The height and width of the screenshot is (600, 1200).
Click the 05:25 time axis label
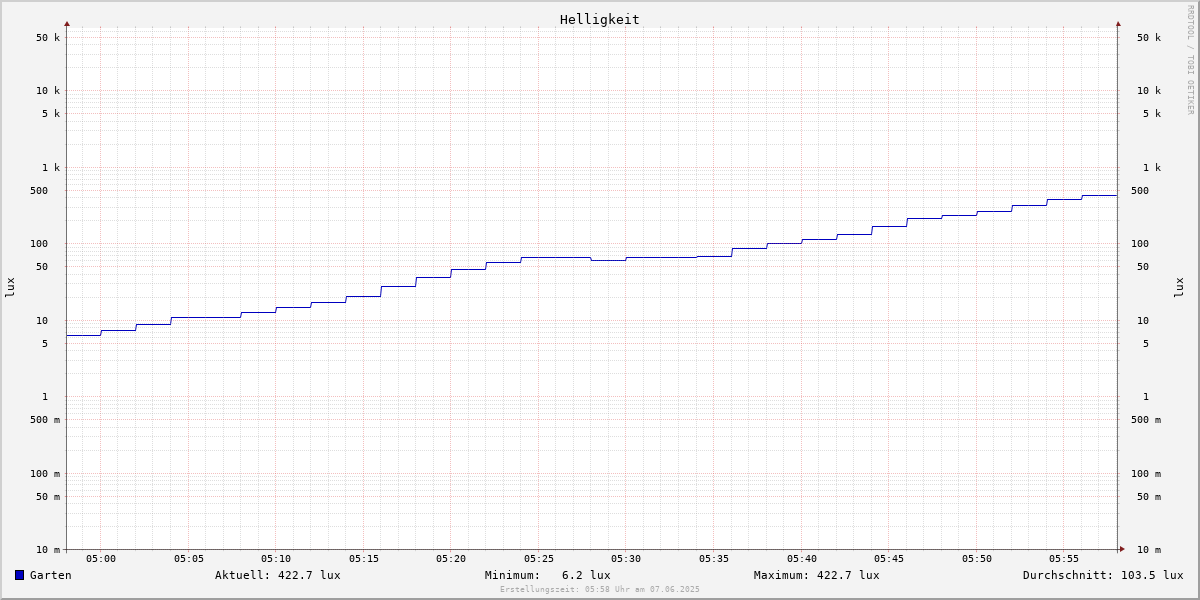coord(538,559)
